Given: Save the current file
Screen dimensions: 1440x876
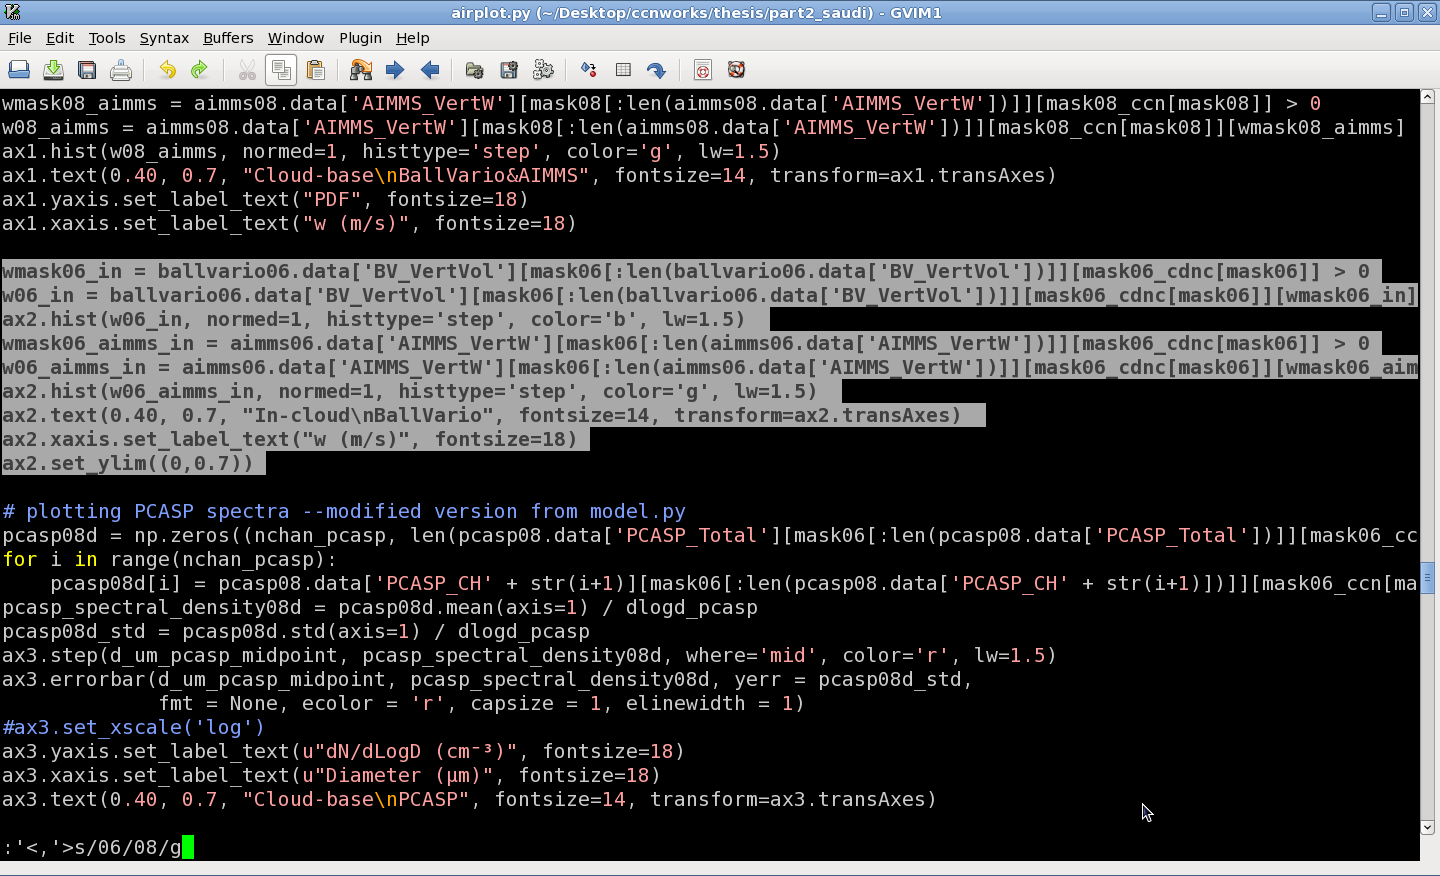Looking at the screenshot, I should 52,69.
